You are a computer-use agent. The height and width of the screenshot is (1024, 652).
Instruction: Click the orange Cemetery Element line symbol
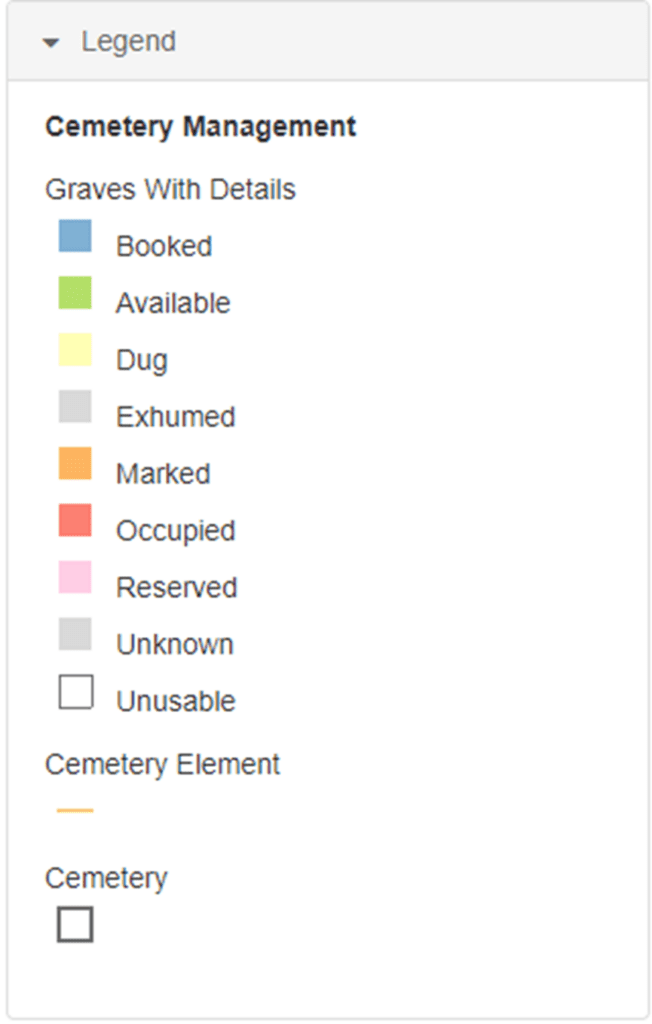point(75,810)
